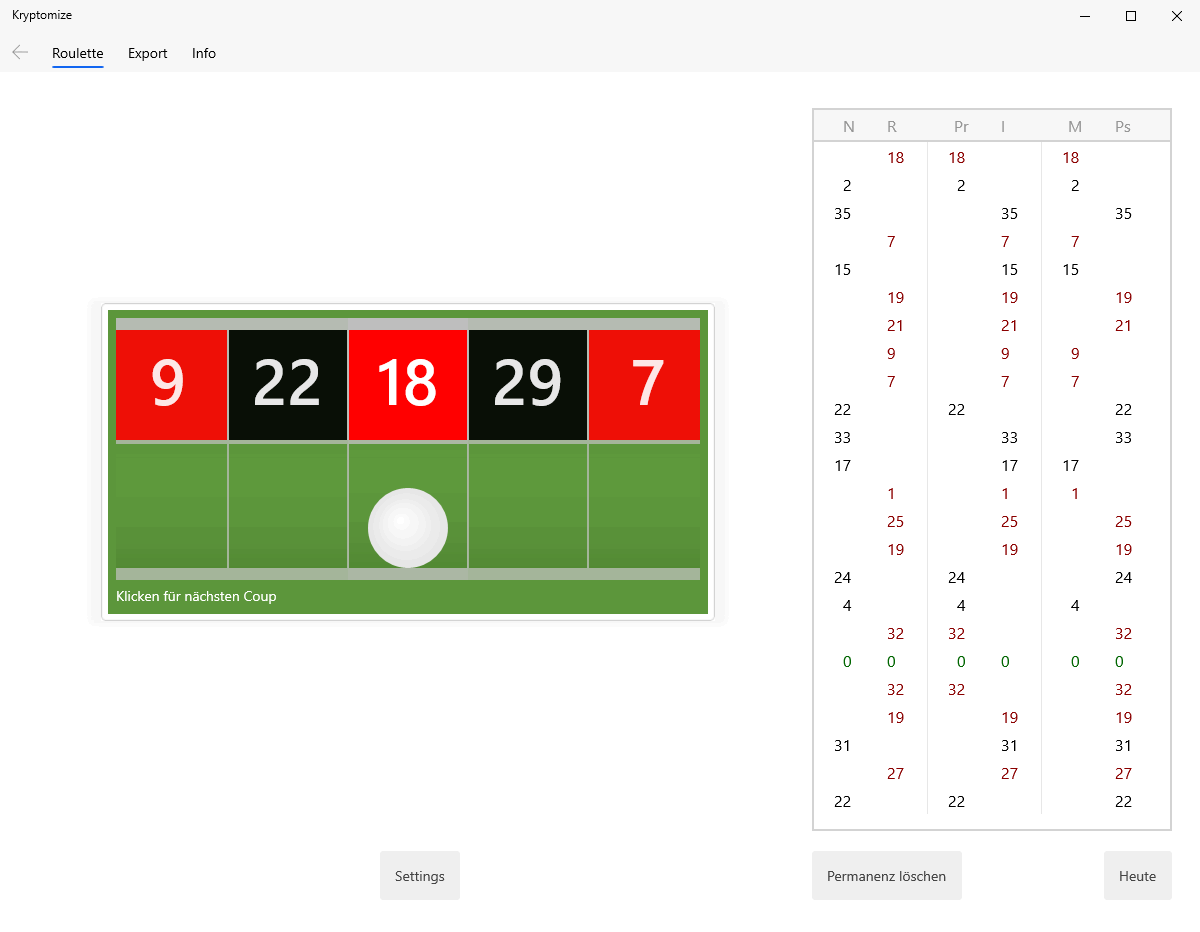1200x932 pixels.
Task: Select 35 in the Ps column
Action: (x=1124, y=214)
